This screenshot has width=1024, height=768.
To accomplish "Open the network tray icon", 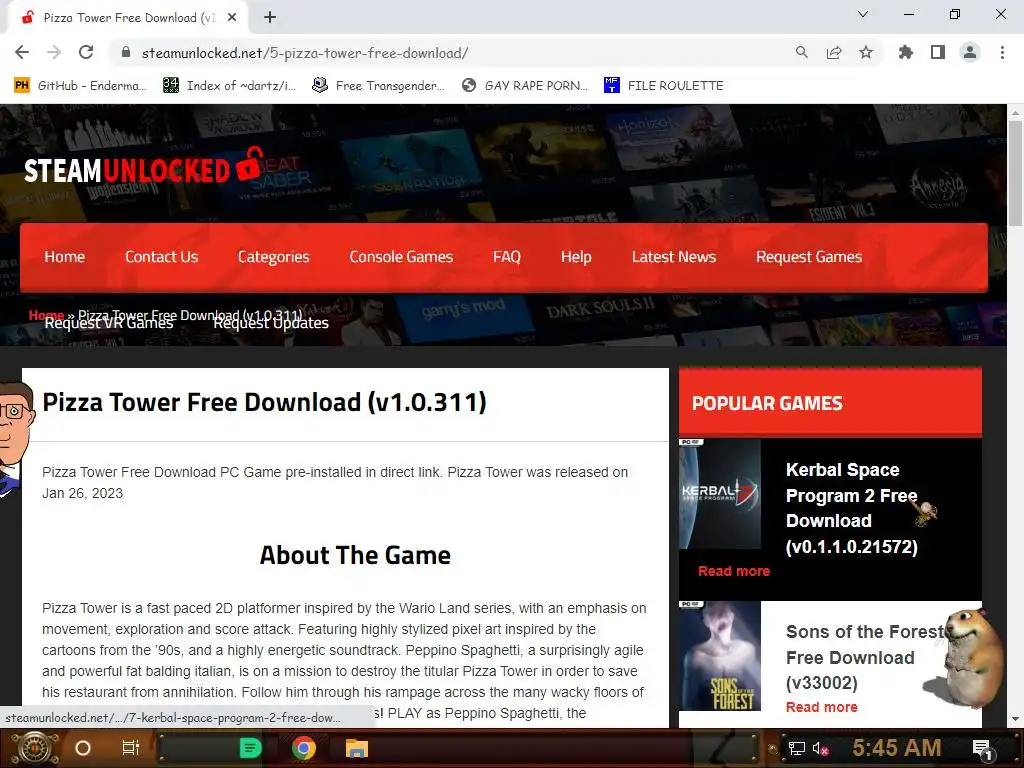I will [797, 748].
